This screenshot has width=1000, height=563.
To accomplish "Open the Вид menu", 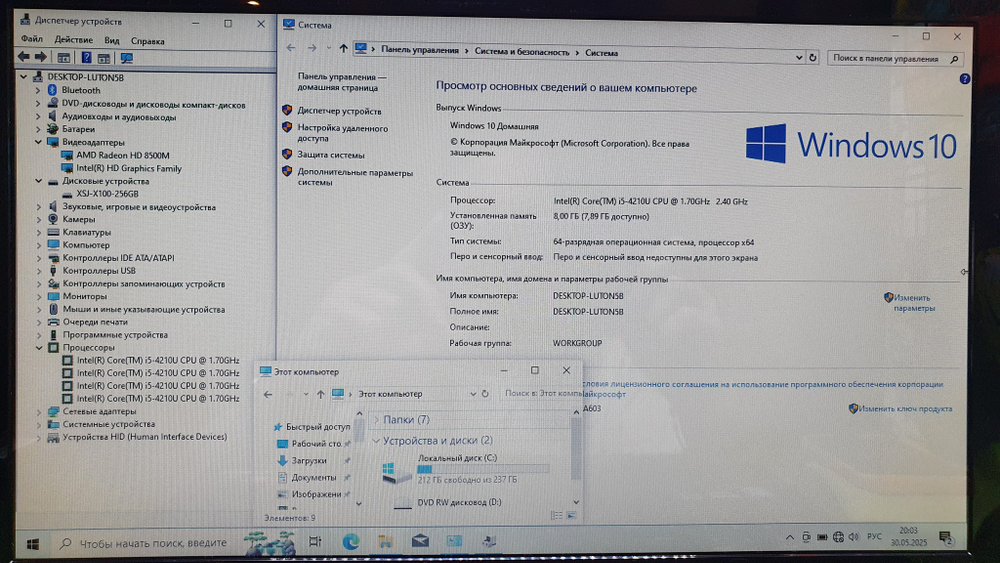I will pos(112,40).
